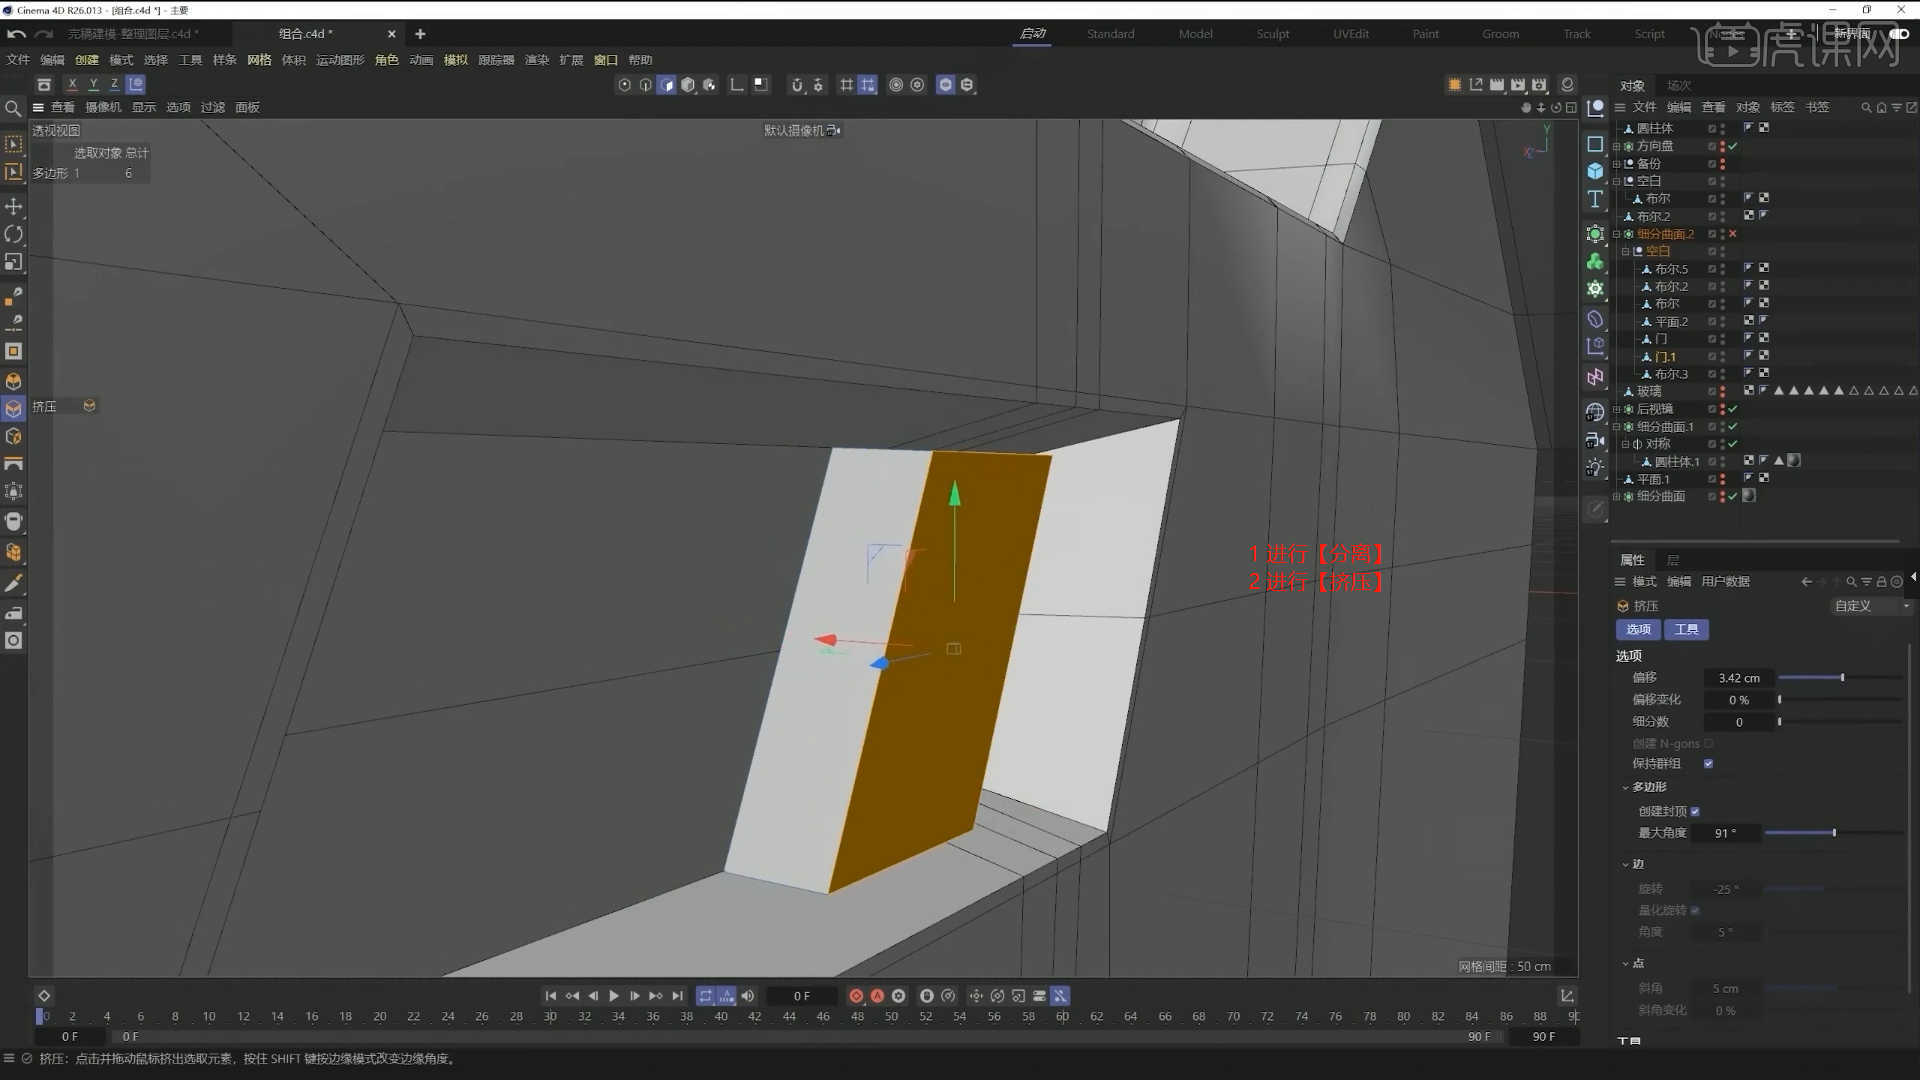Select the Rotate tool icon in left toolbar
Image resolution: width=1920 pixels, height=1080 pixels.
pos(14,234)
